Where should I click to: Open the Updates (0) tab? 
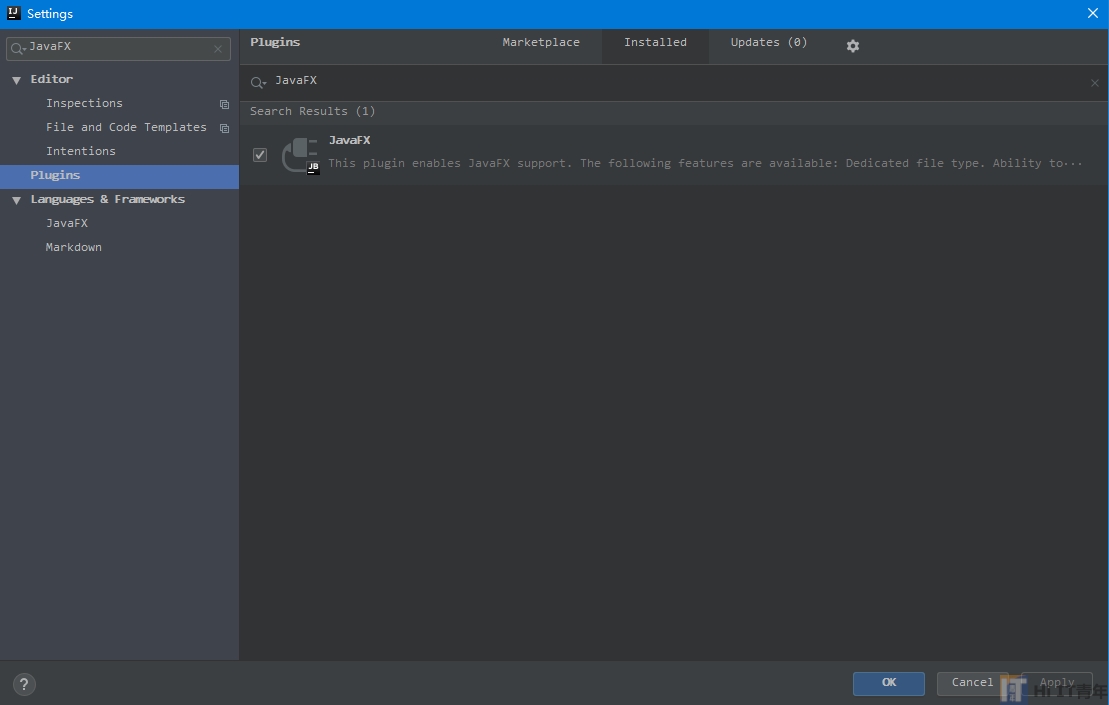[768, 42]
